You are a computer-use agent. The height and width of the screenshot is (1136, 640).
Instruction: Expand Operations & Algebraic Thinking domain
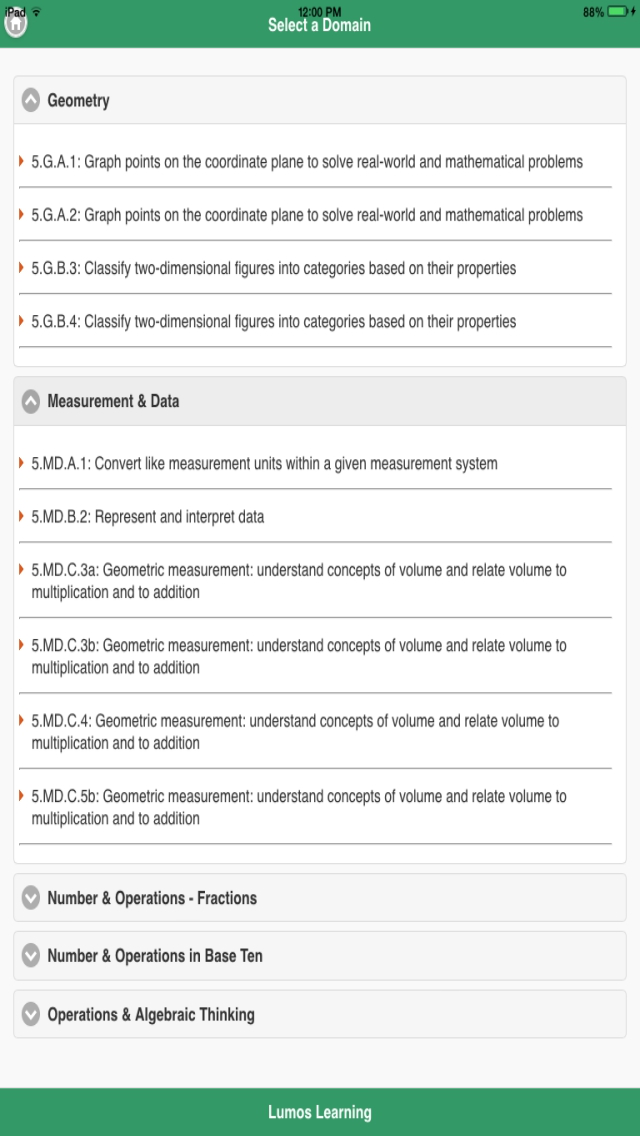[x=151, y=1014]
